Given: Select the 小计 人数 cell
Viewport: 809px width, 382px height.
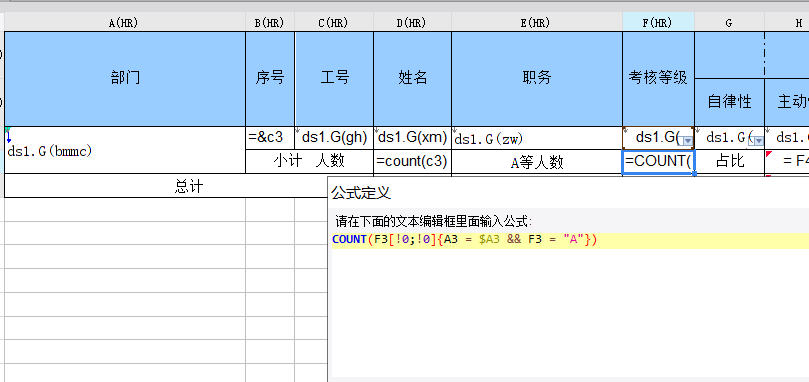Looking at the screenshot, I should click(x=310, y=162).
